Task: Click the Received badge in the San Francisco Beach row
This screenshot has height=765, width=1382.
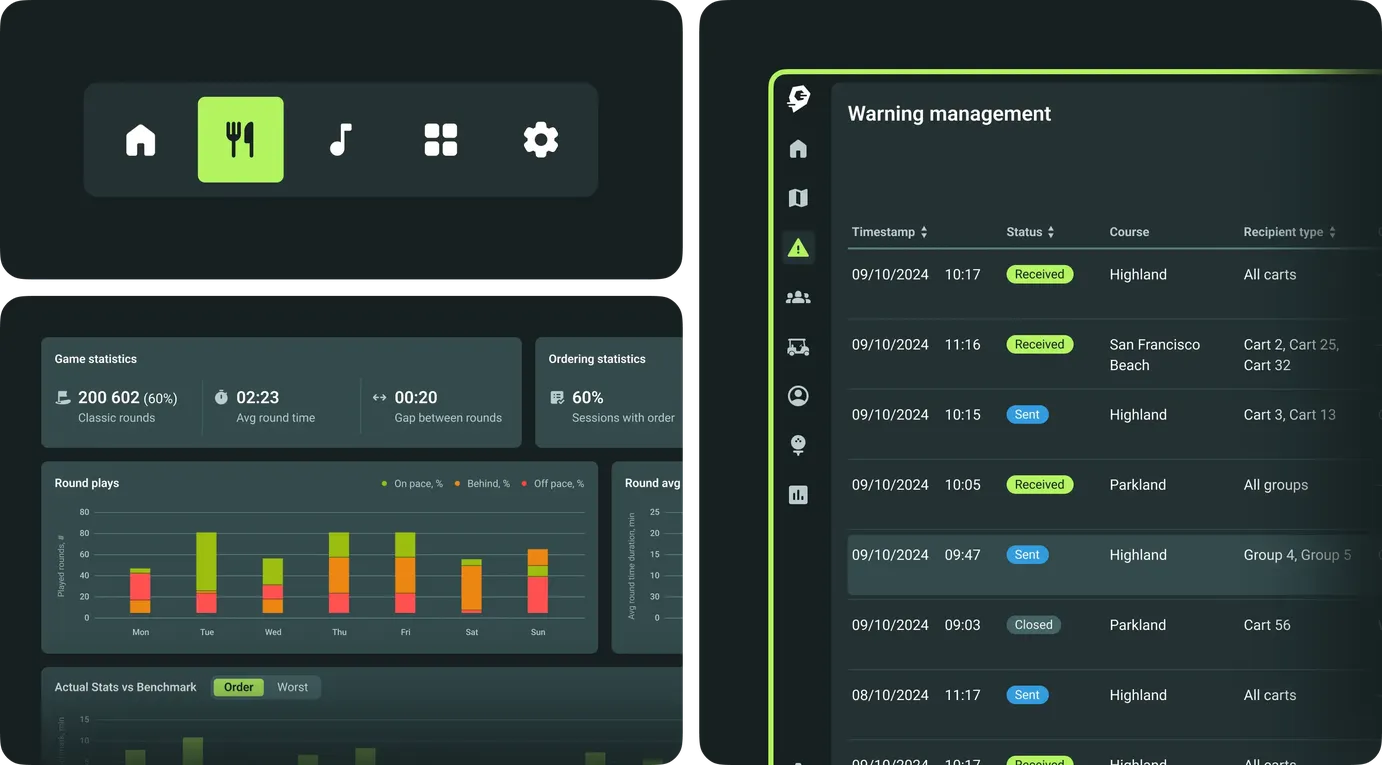Action: click(1040, 344)
